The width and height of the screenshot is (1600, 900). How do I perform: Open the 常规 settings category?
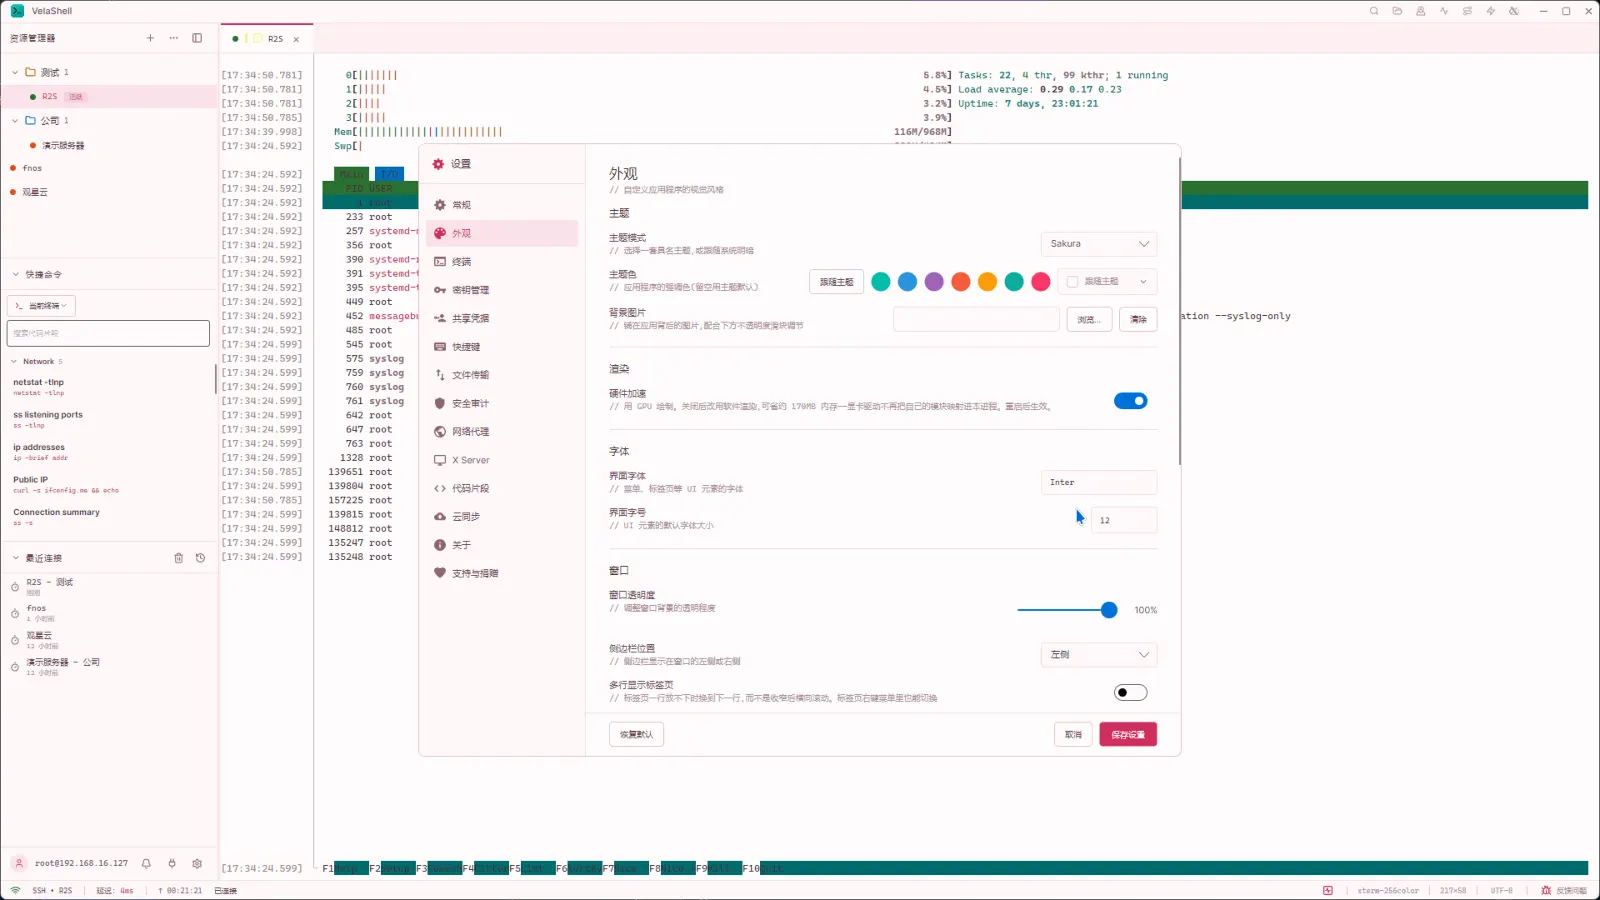click(502, 205)
